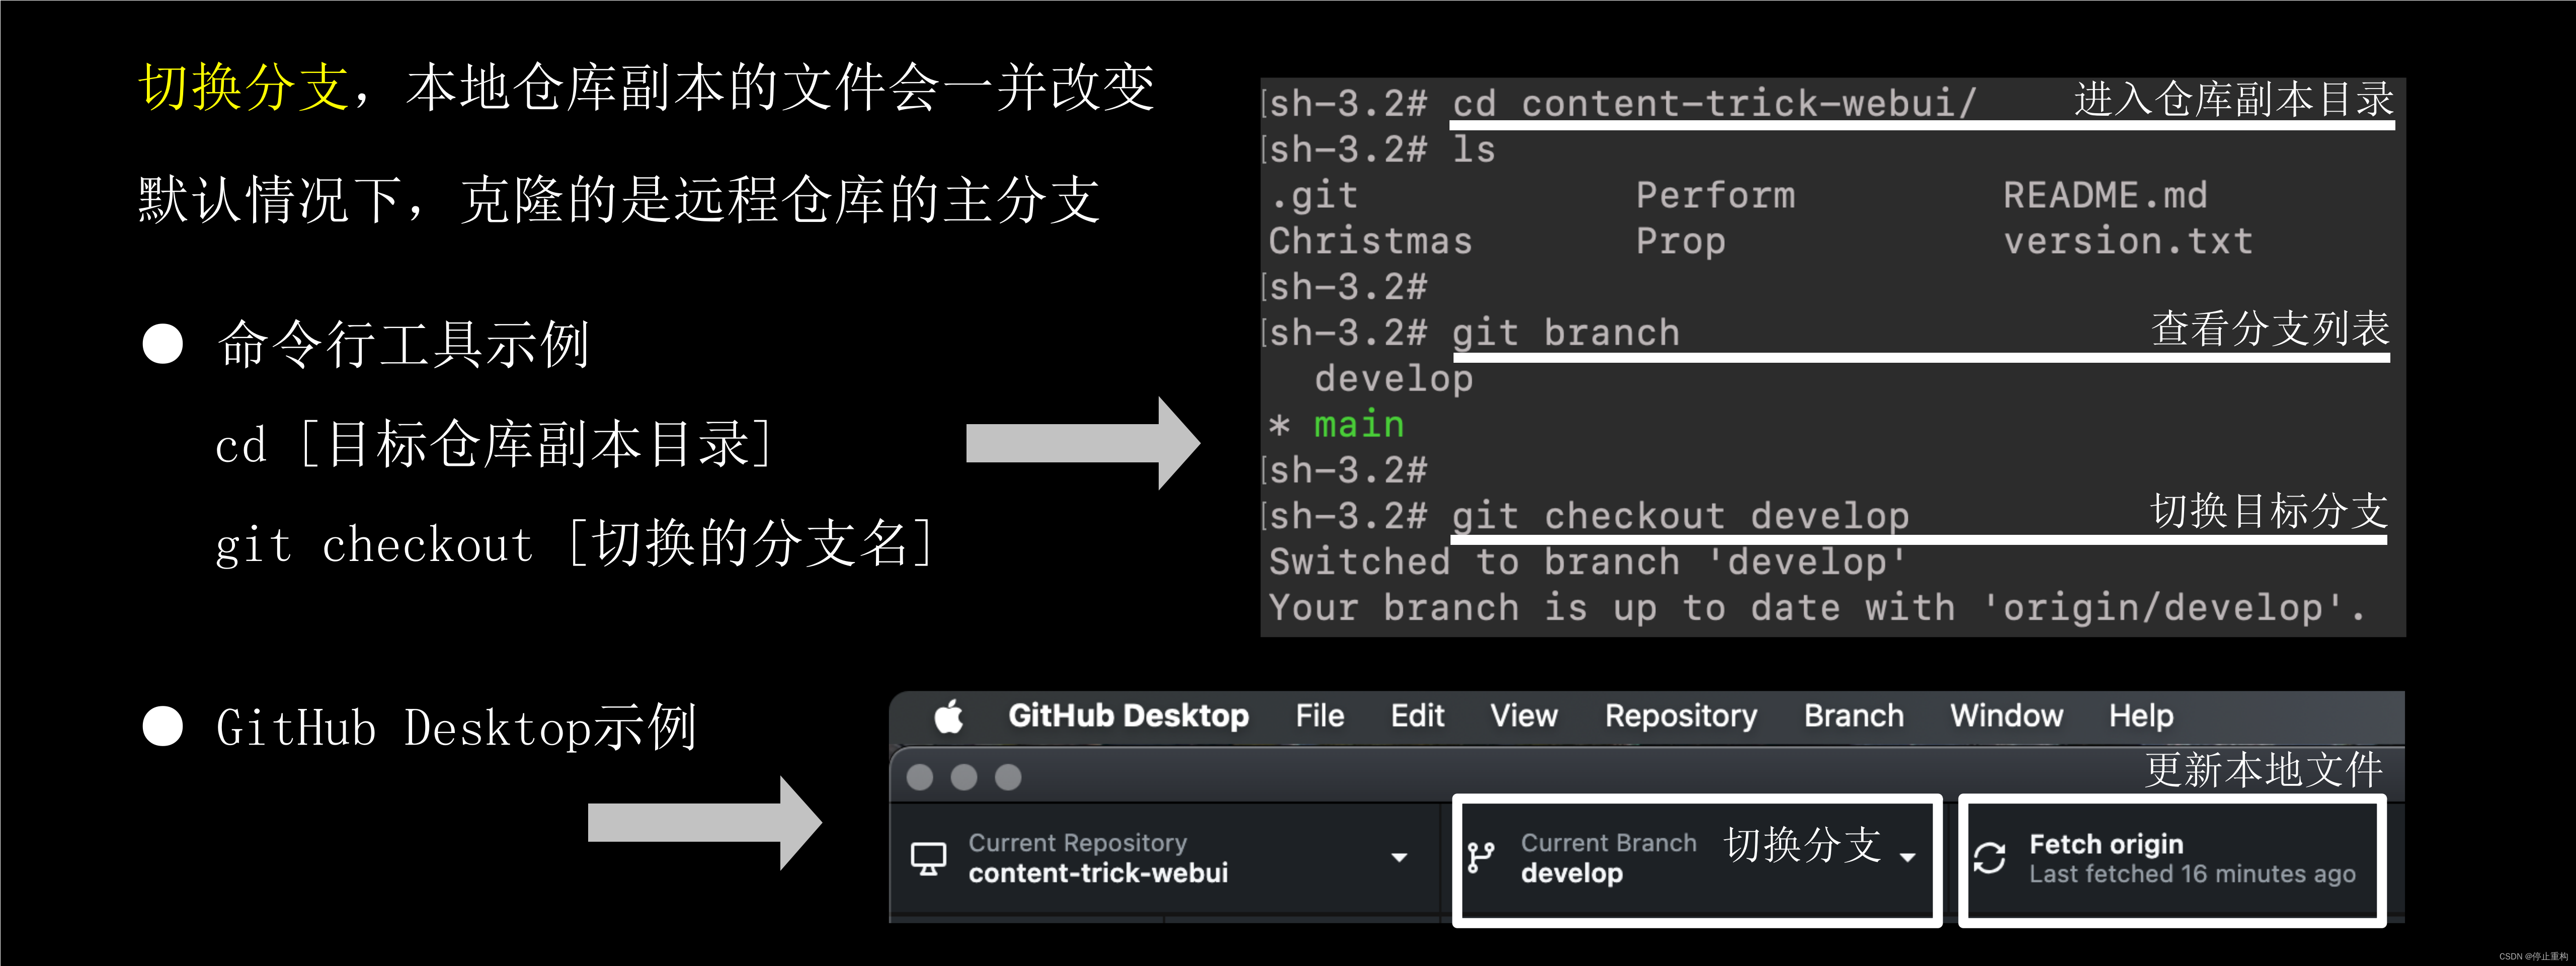The width and height of the screenshot is (2576, 966).
Task: Click the Fetch origin button
Action: coord(2172,859)
